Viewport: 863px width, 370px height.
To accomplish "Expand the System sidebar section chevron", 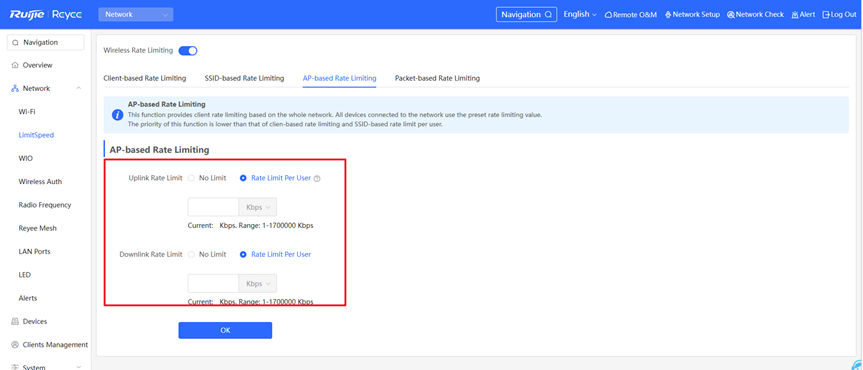I will 79,367.
